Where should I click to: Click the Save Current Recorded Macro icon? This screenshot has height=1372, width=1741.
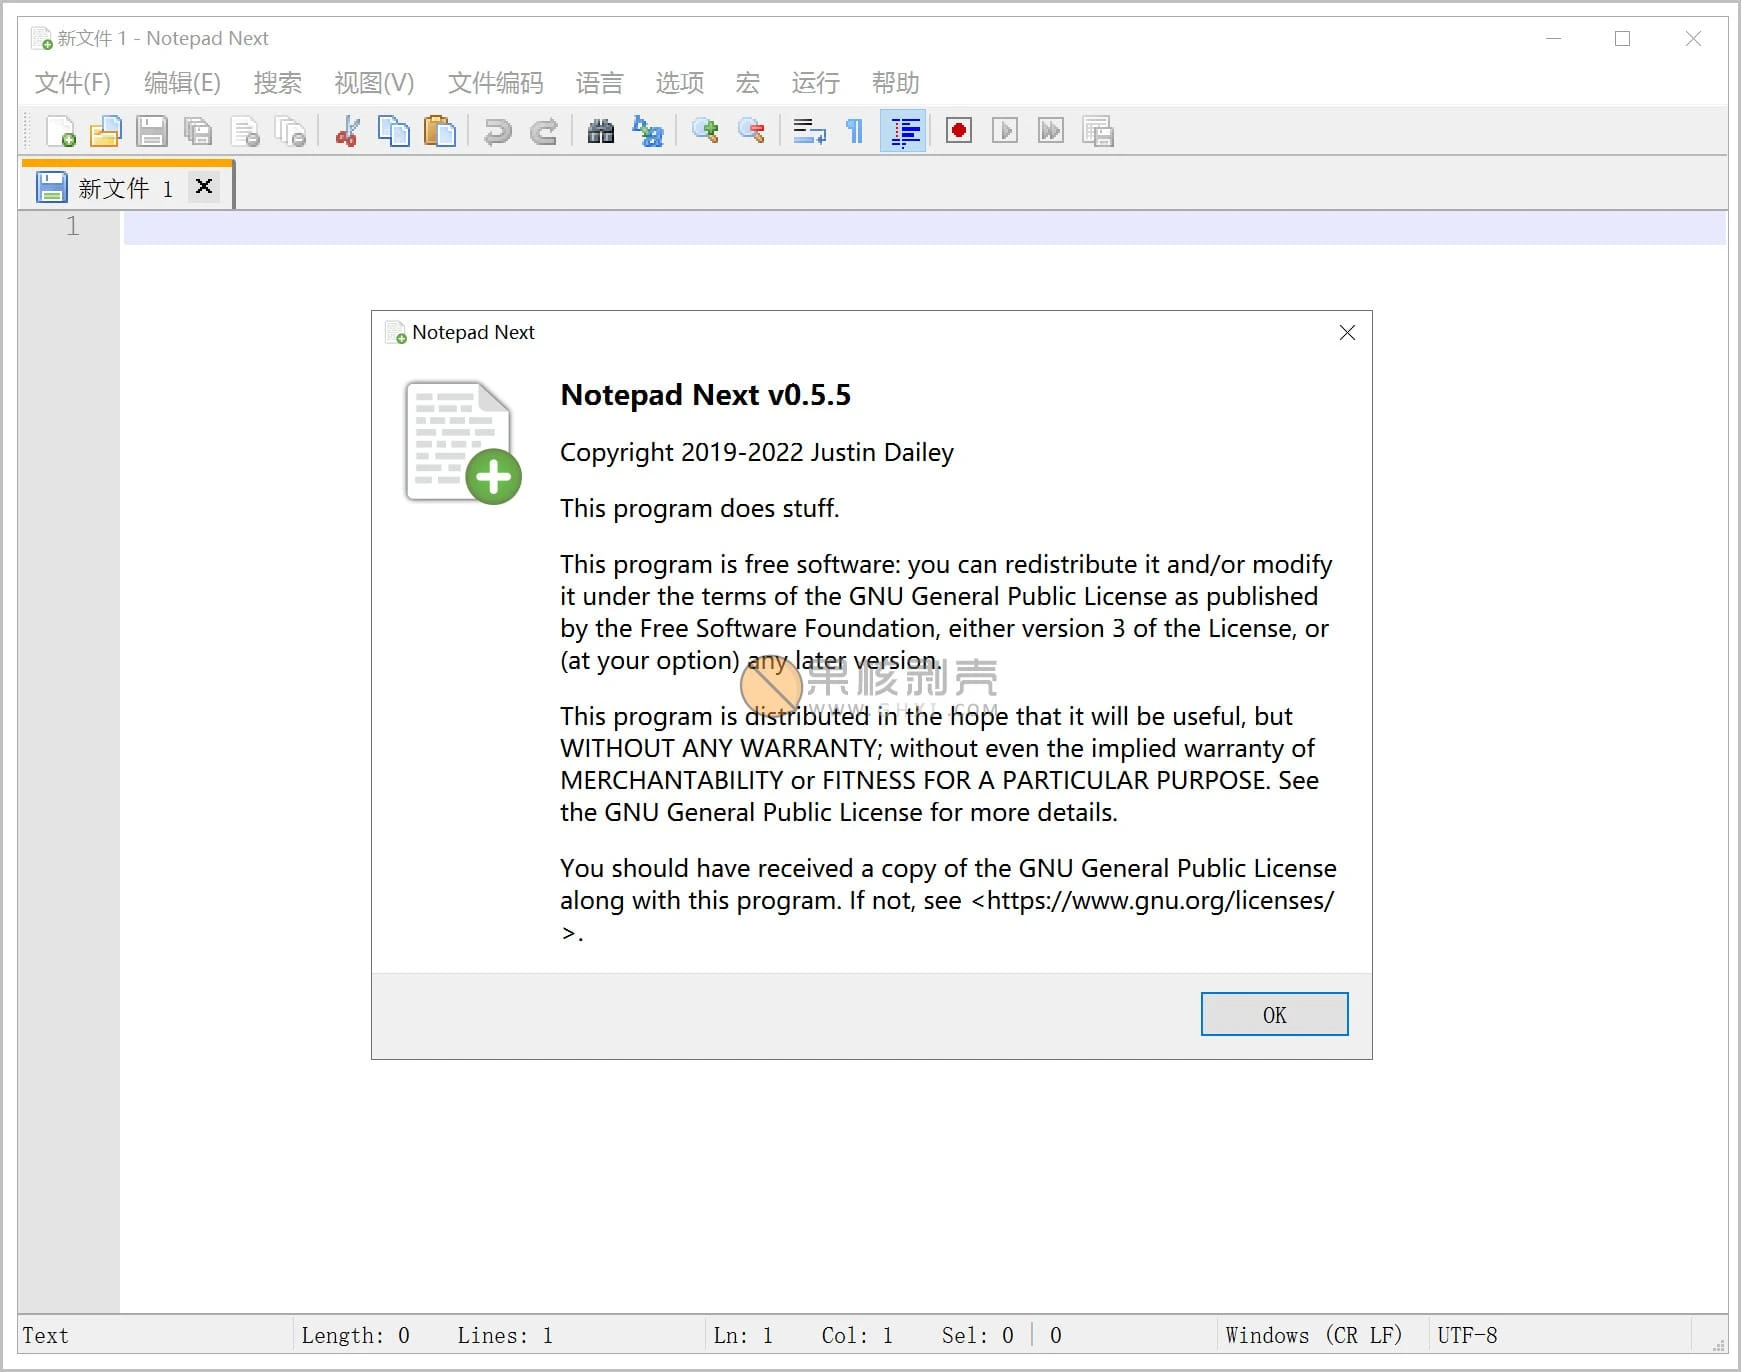pos(1097,131)
